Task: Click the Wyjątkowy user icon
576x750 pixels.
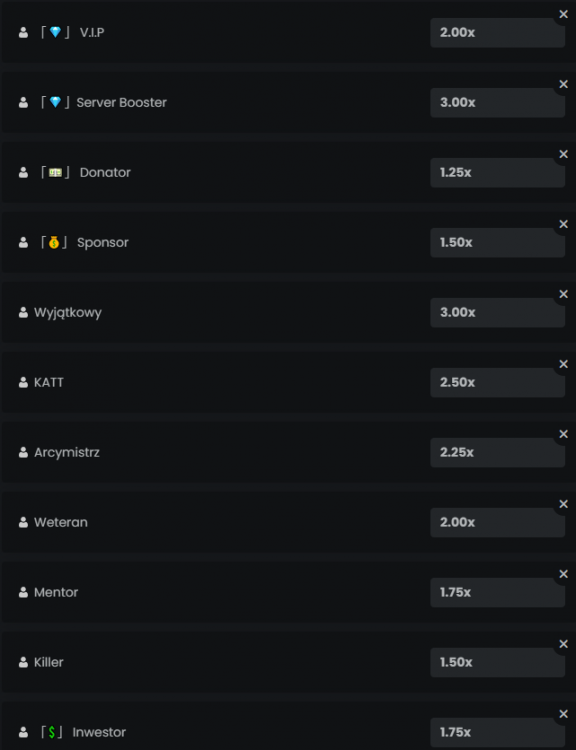Action: pos(23,312)
